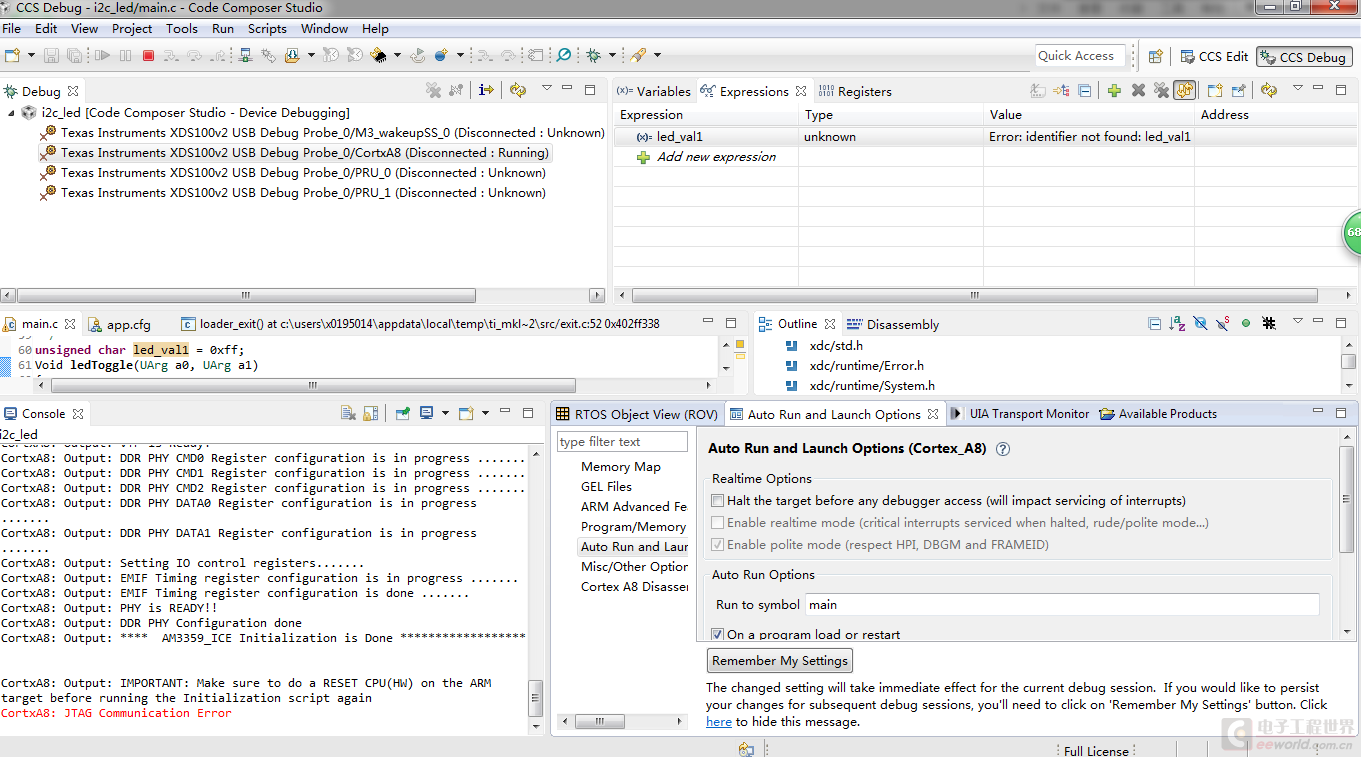The image size is (1361, 757).
Task: Click the Resume (play) toolbar icon
Action: pyautogui.click(x=102, y=55)
